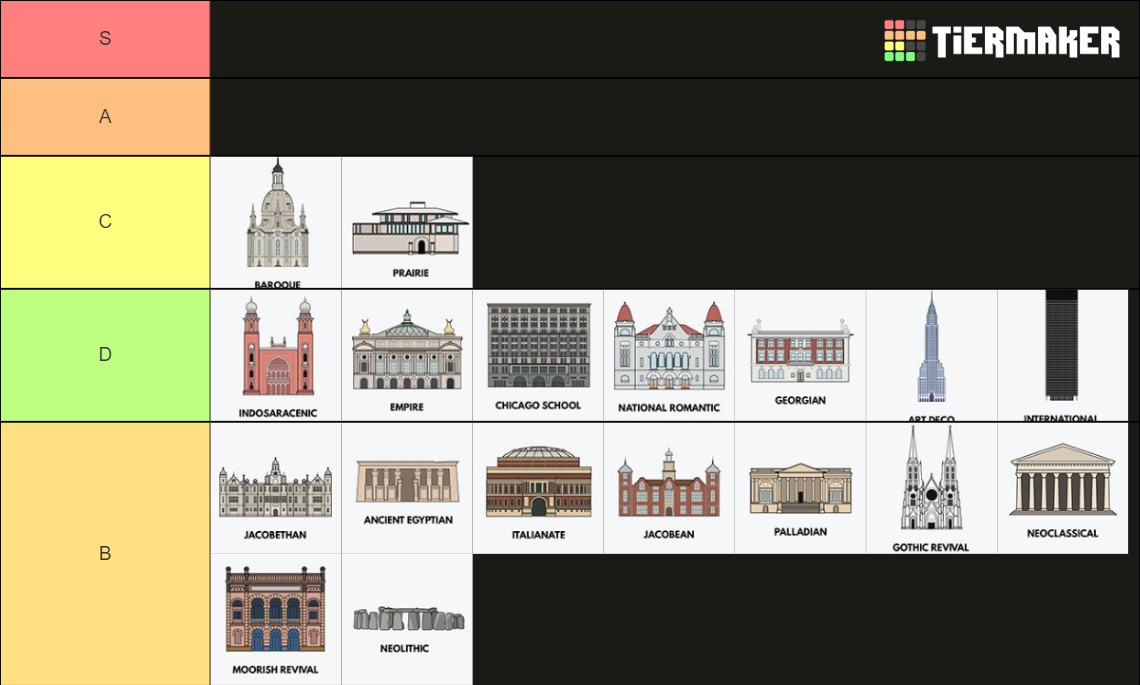Select the Neoclassical columned building icon
The width and height of the screenshot is (1140, 685).
1062,485
